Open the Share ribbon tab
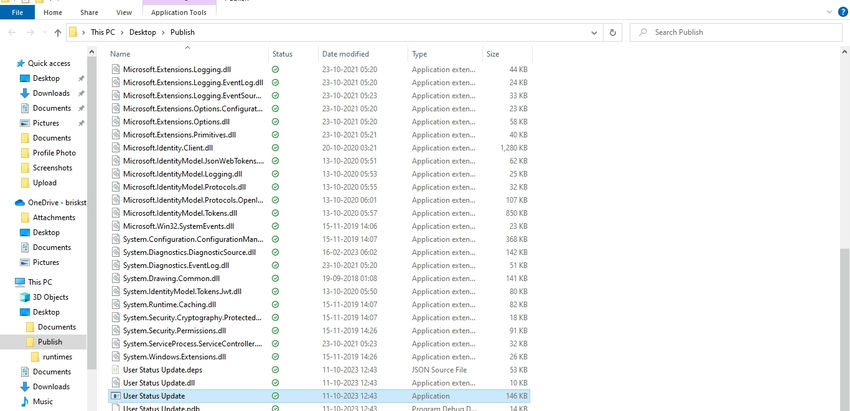 pyautogui.click(x=89, y=12)
